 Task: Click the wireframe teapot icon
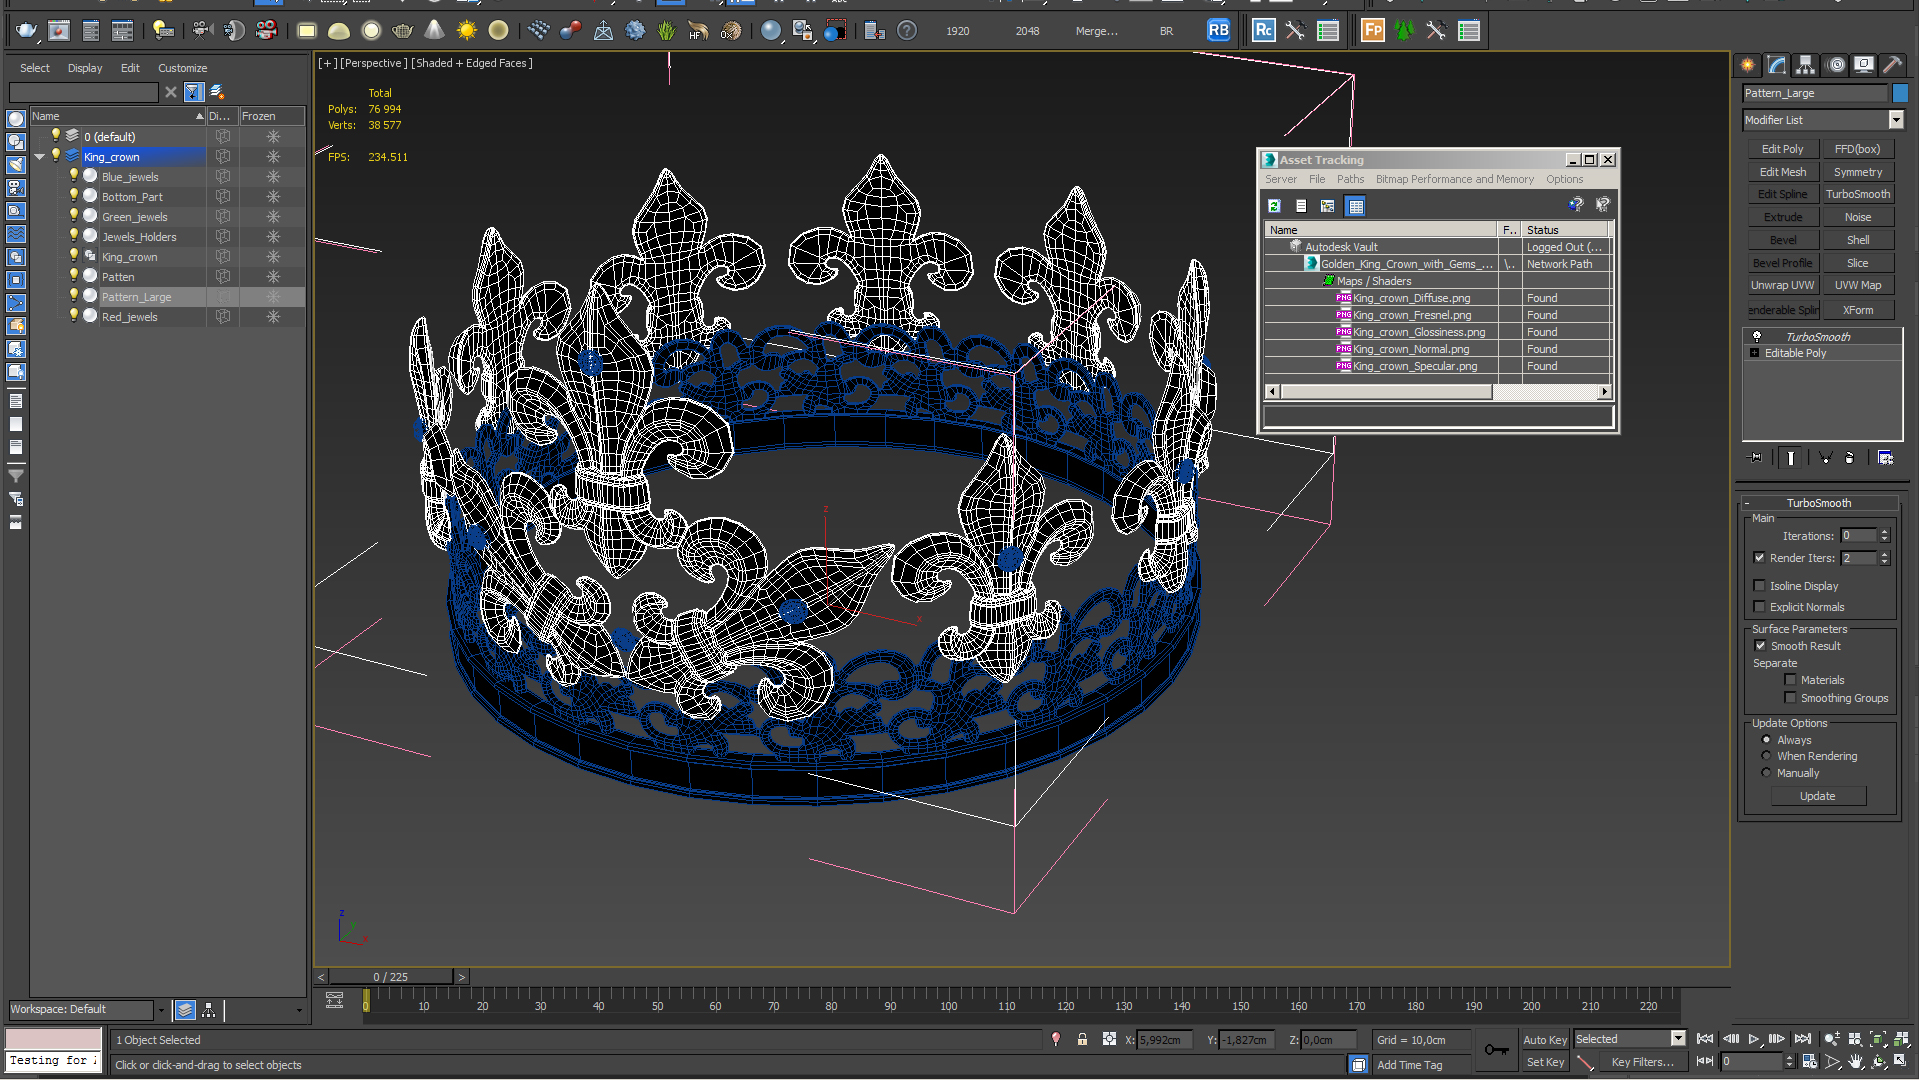point(403,31)
